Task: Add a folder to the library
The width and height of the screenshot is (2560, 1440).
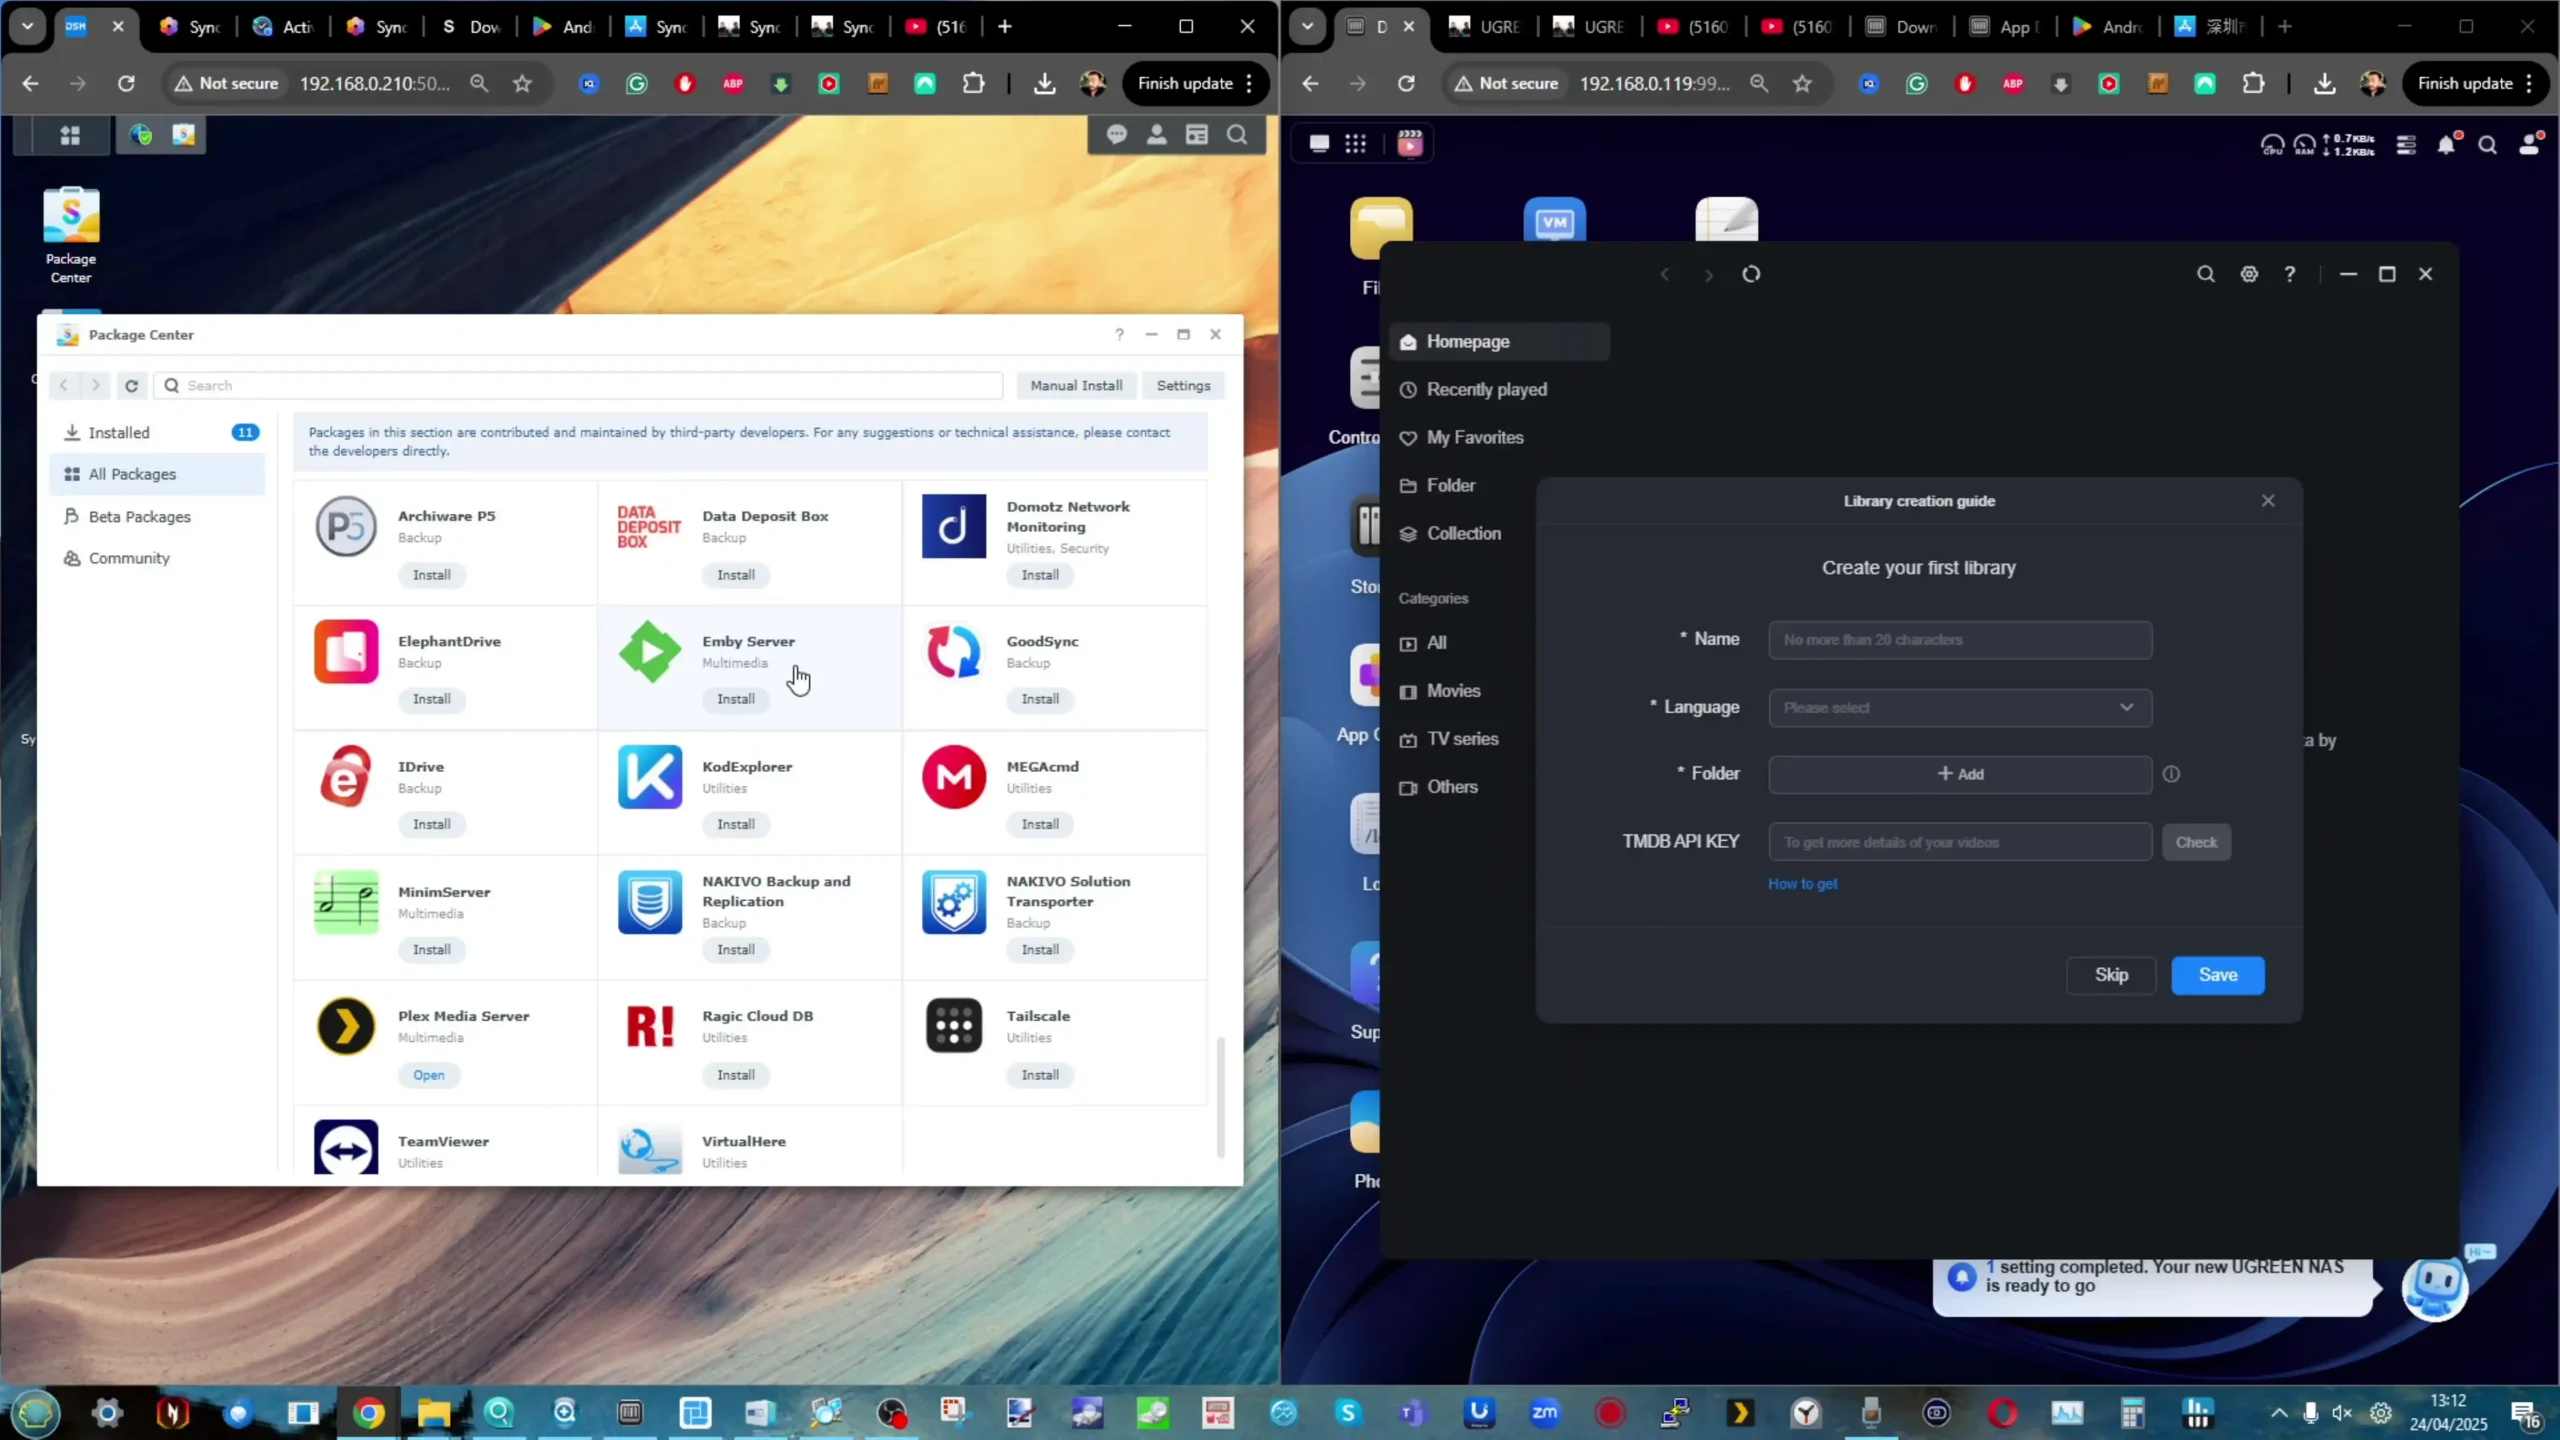Action: tap(1960, 774)
